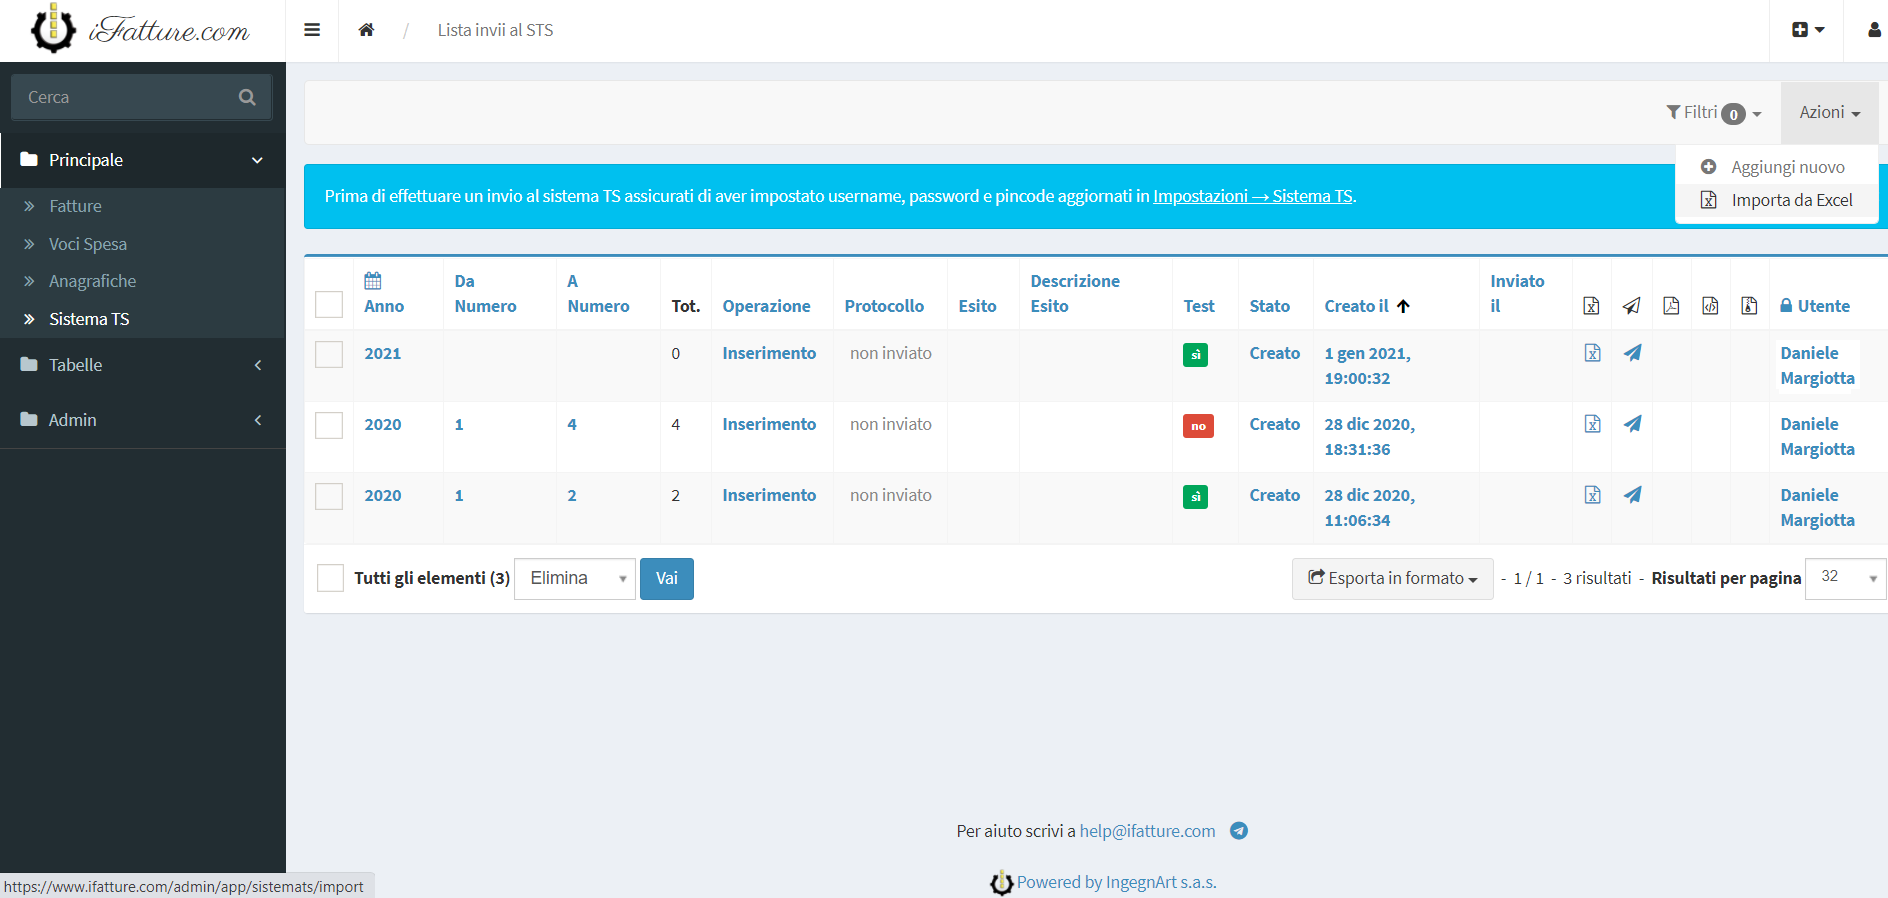Open the Filtri dropdown

(1713, 113)
